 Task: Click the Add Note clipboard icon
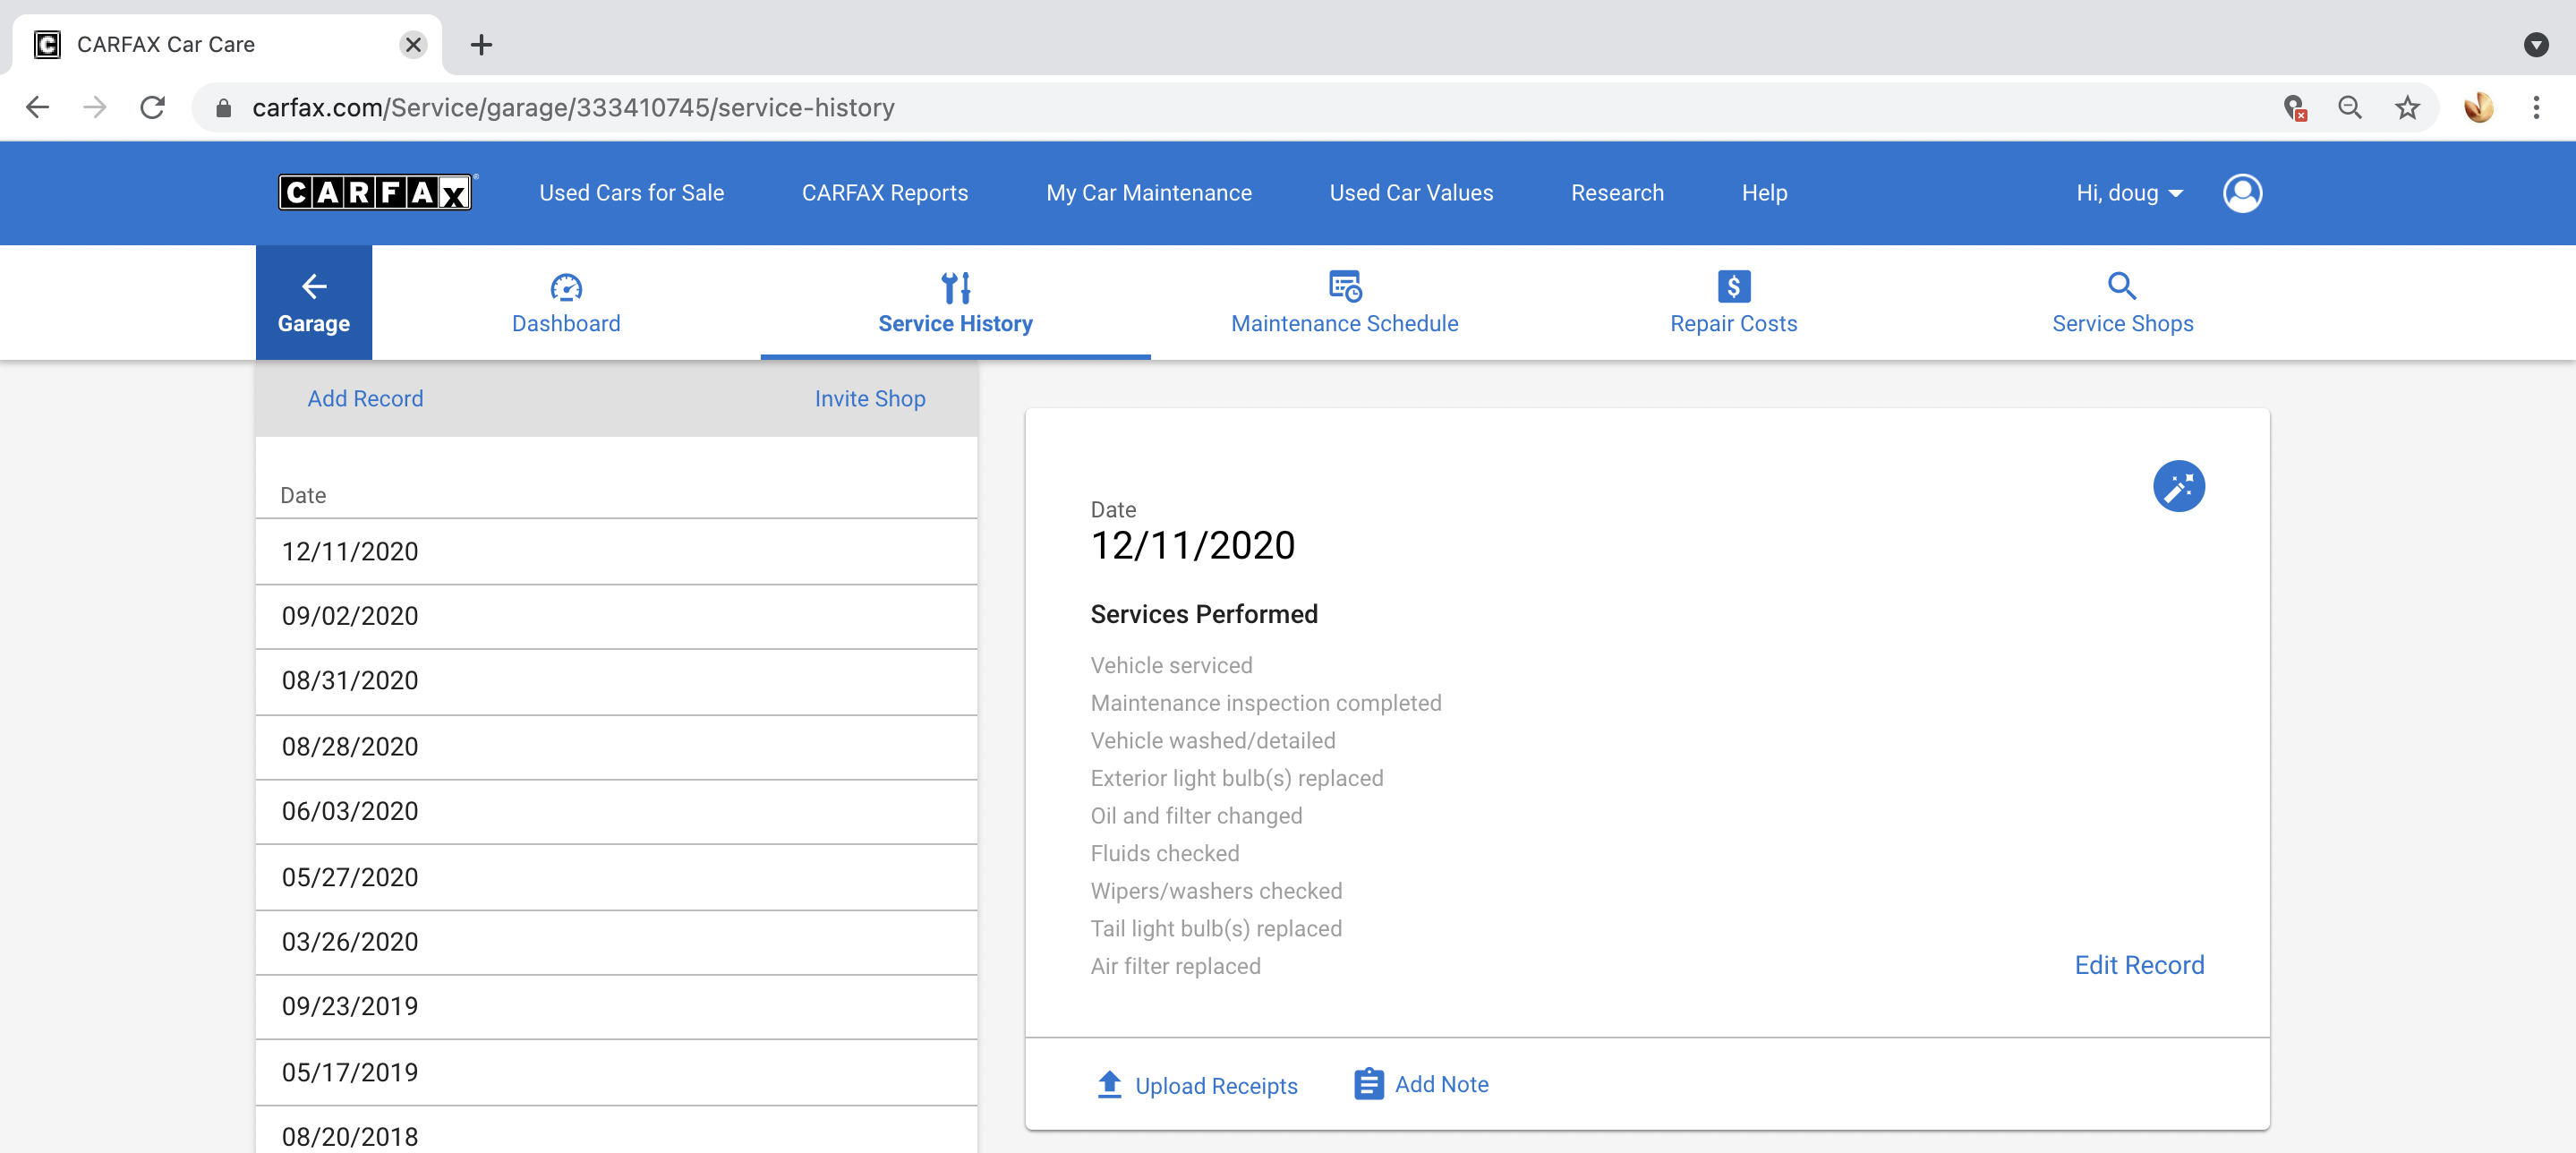1368,1084
